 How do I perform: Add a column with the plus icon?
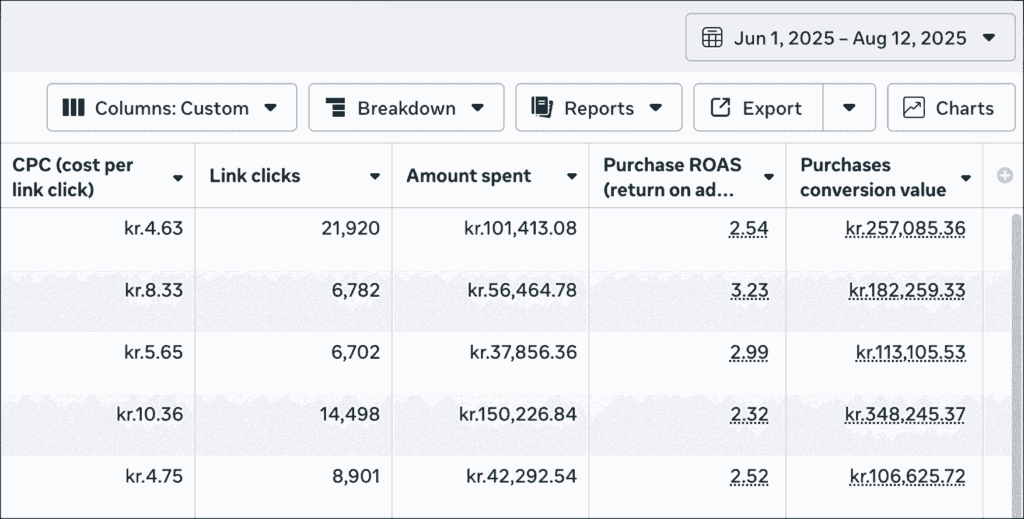[x=1005, y=176]
